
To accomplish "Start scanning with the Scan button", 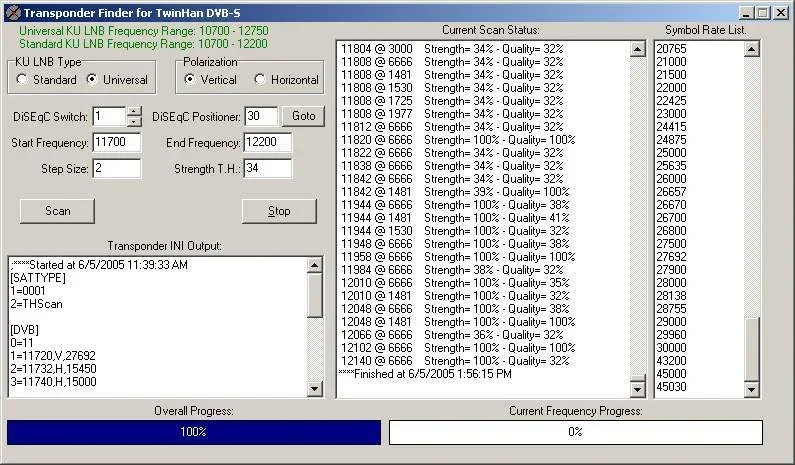I will (57, 211).
